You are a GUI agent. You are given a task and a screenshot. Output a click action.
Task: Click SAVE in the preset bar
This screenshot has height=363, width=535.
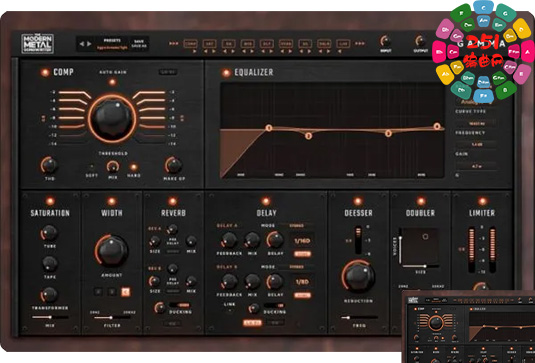click(139, 41)
